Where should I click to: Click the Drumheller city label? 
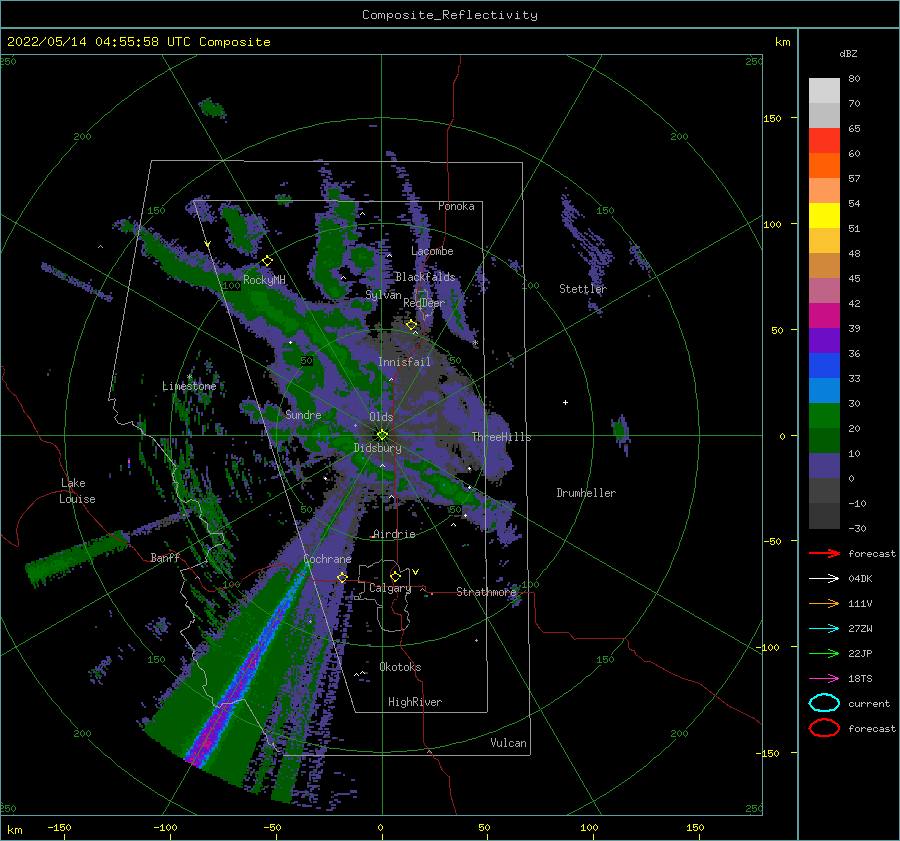[x=586, y=493]
